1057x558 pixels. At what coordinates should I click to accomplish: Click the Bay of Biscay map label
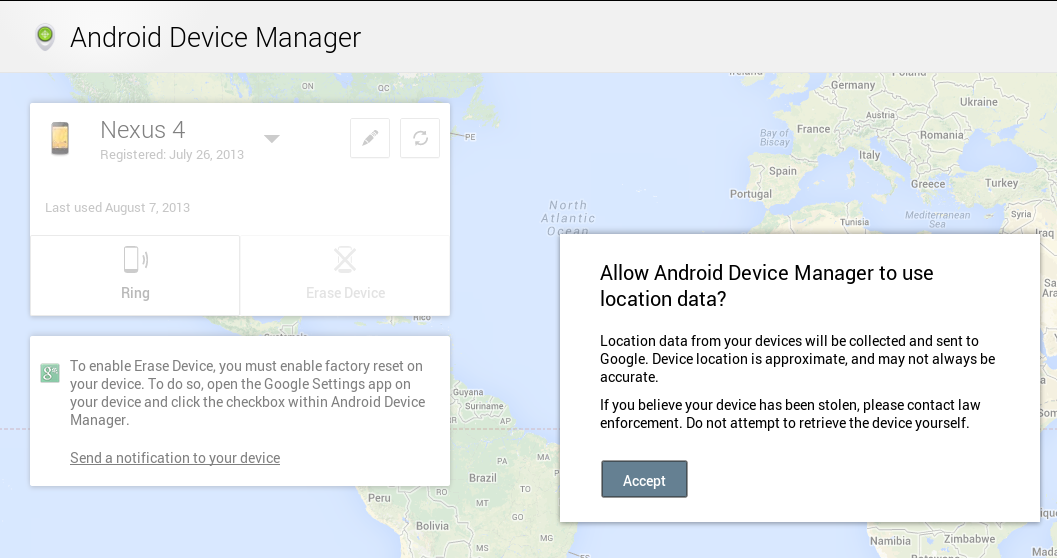coord(775,137)
